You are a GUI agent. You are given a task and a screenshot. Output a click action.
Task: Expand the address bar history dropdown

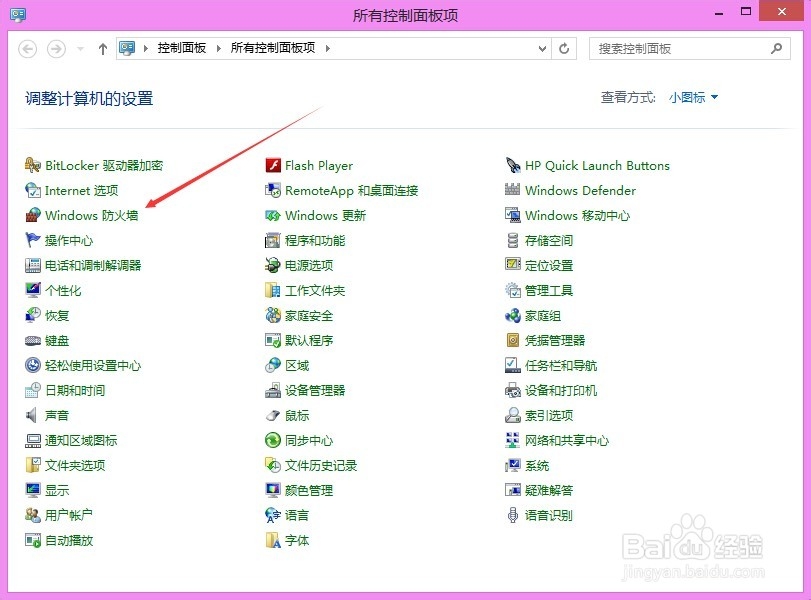(x=541, y=48)
